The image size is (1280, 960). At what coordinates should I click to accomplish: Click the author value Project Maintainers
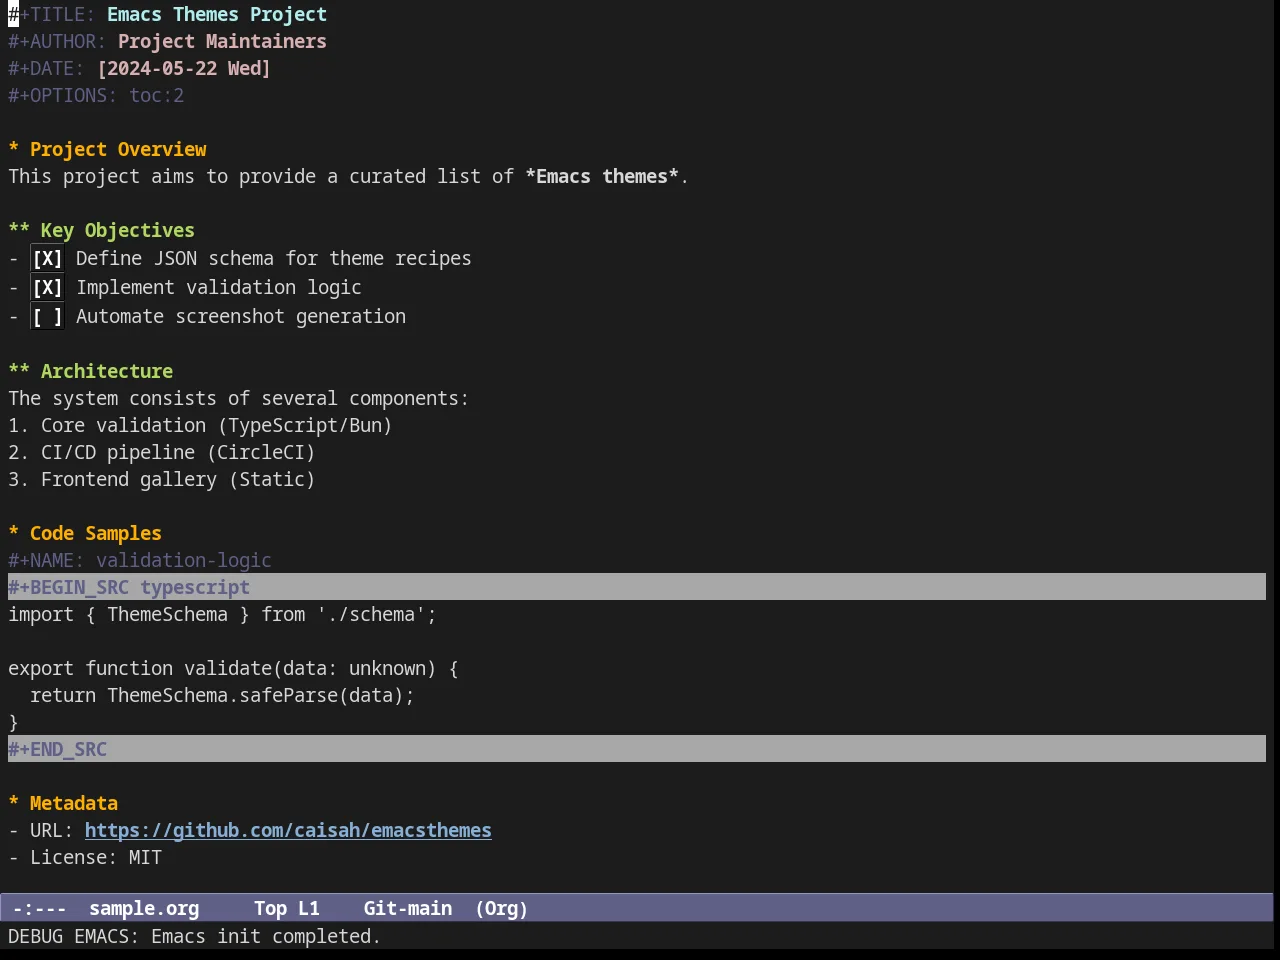(x=222, y=42)
